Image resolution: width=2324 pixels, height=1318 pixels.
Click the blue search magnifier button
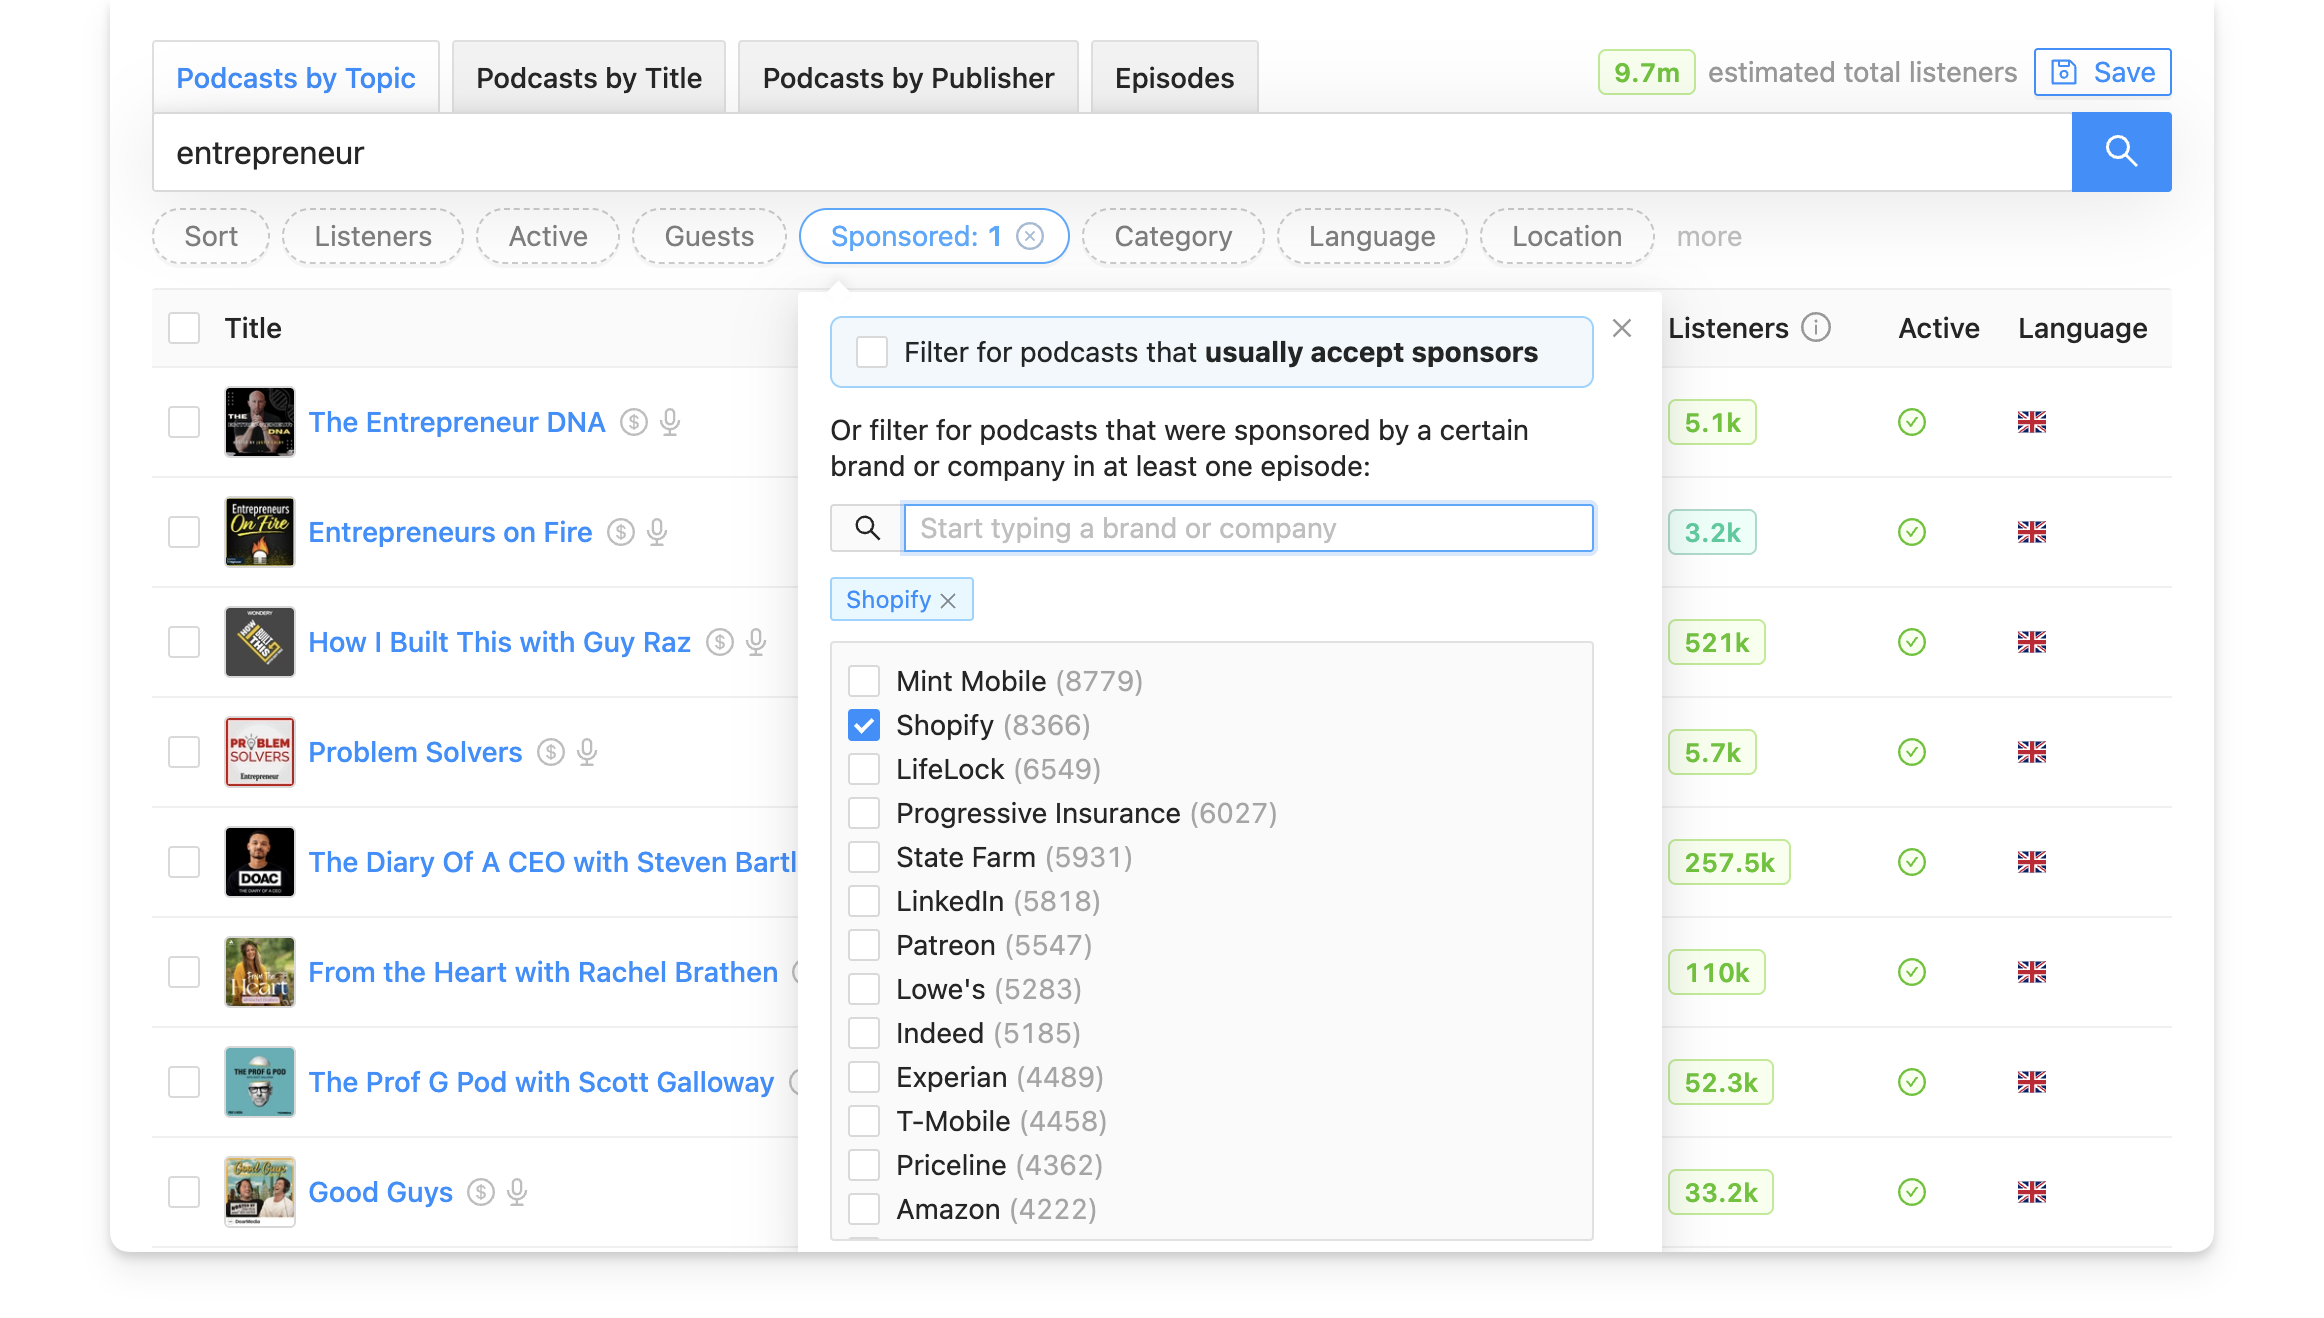pos(2120,152)
